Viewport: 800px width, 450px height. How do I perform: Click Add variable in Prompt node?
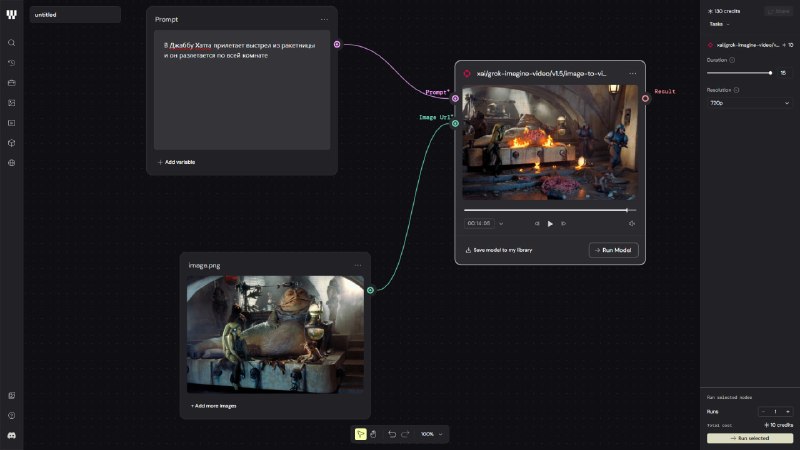(176, 162)
